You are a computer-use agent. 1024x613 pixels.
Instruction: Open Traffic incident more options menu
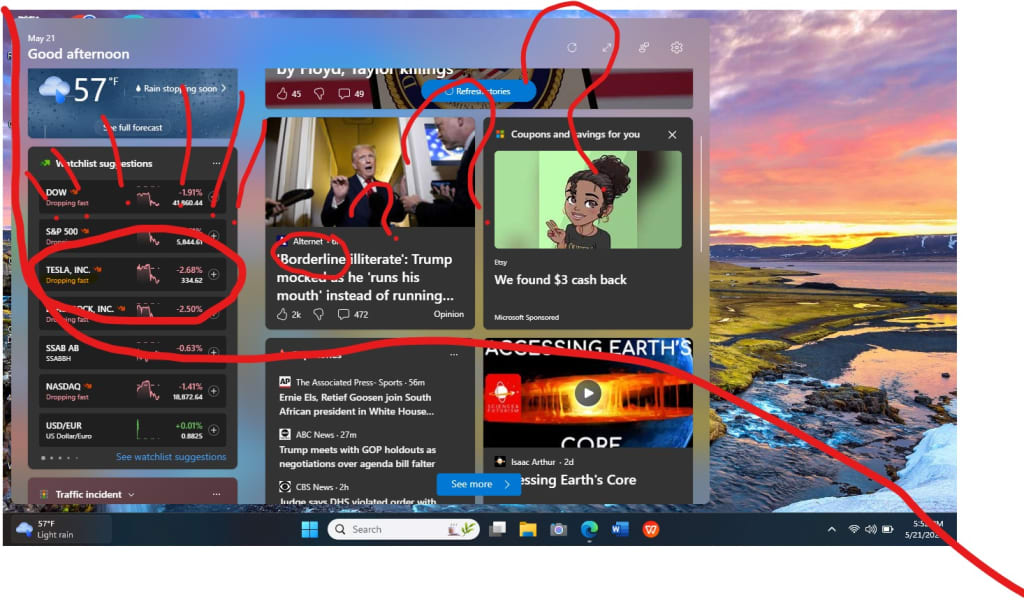pos(216,495)
